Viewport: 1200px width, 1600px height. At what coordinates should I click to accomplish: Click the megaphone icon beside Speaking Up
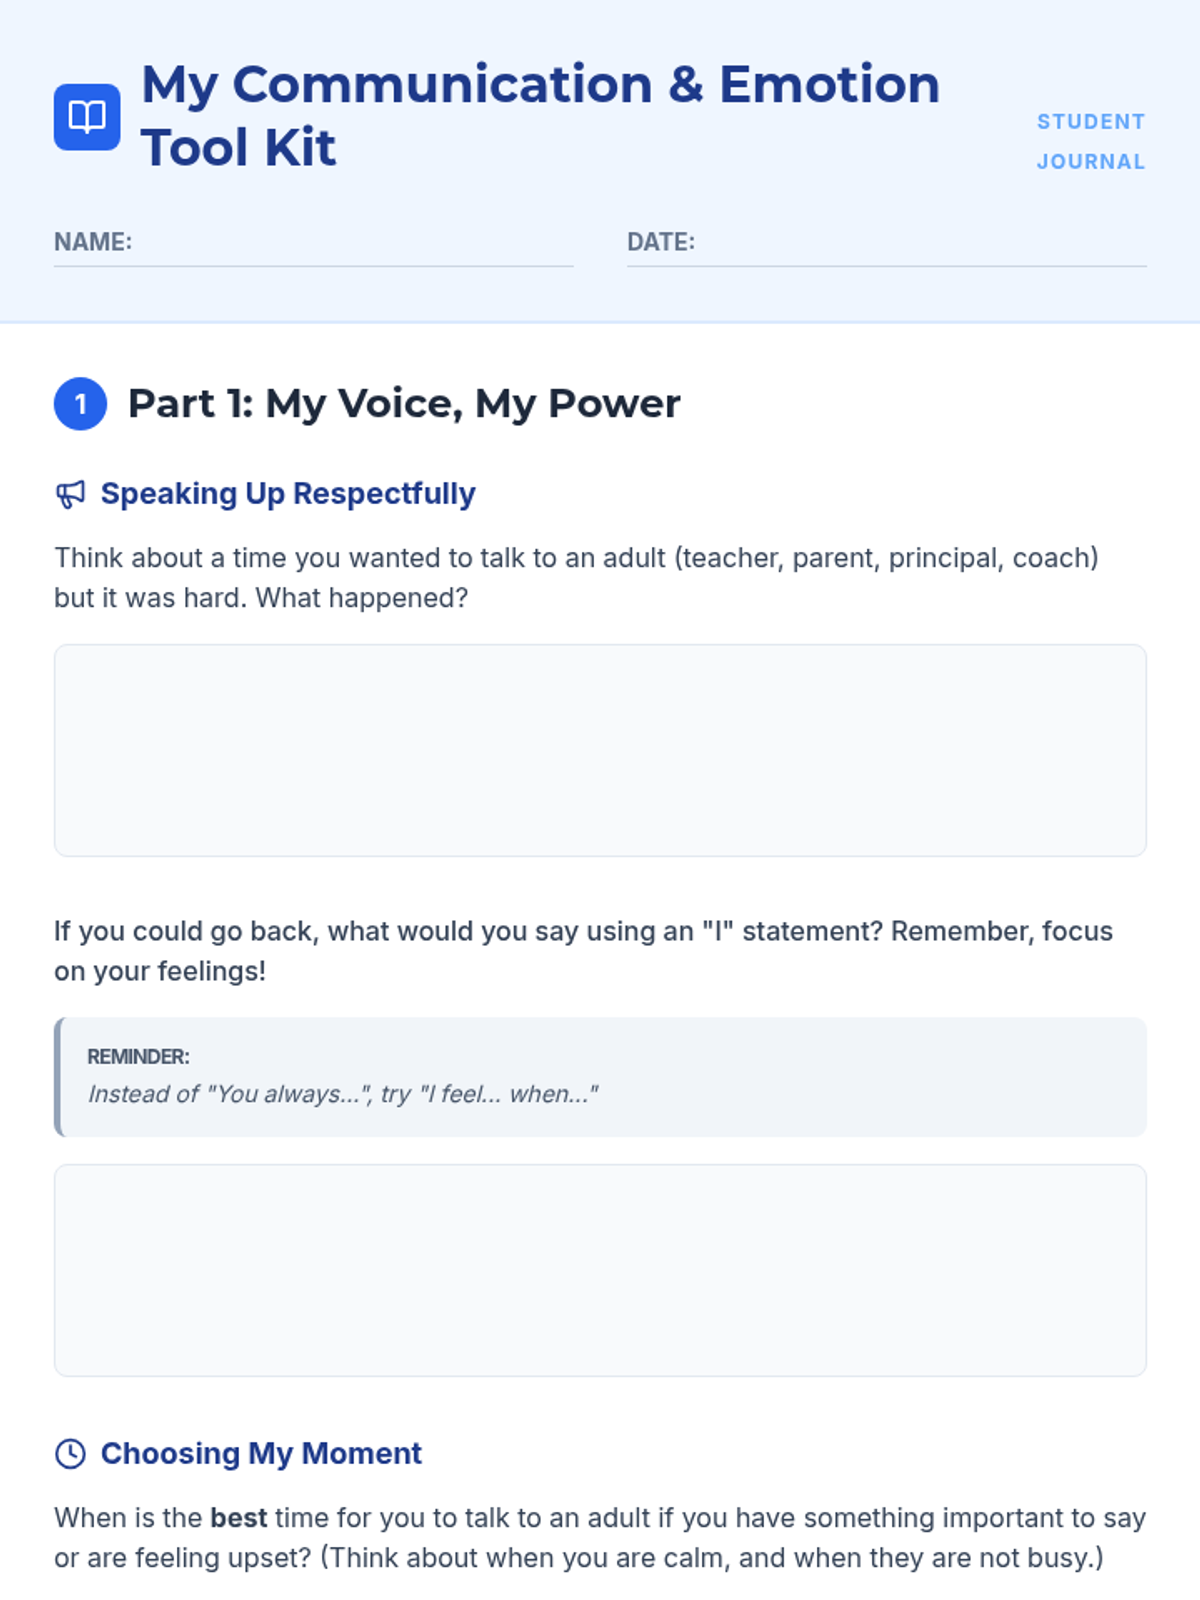[x=70, y=494]
